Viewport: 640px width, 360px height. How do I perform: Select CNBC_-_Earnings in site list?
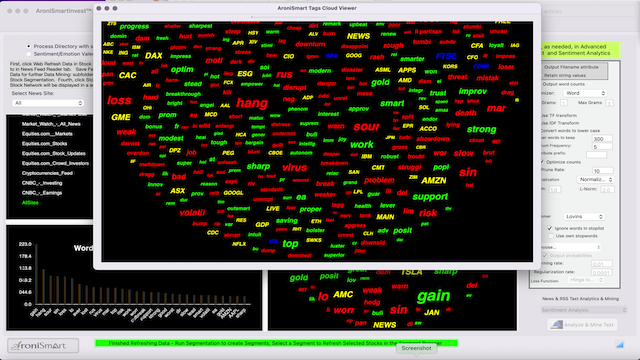tap(42, 193)
